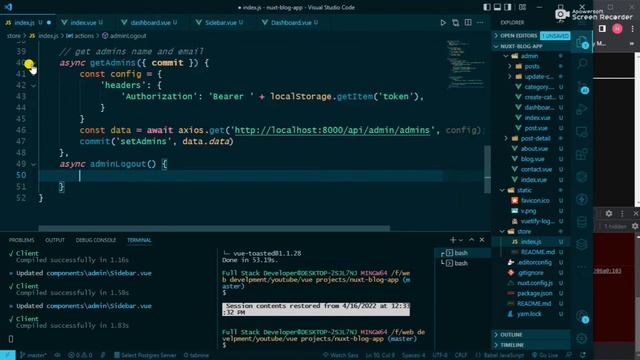
Task: Open the browser three-dot menu
Action: tap(632, 29)
